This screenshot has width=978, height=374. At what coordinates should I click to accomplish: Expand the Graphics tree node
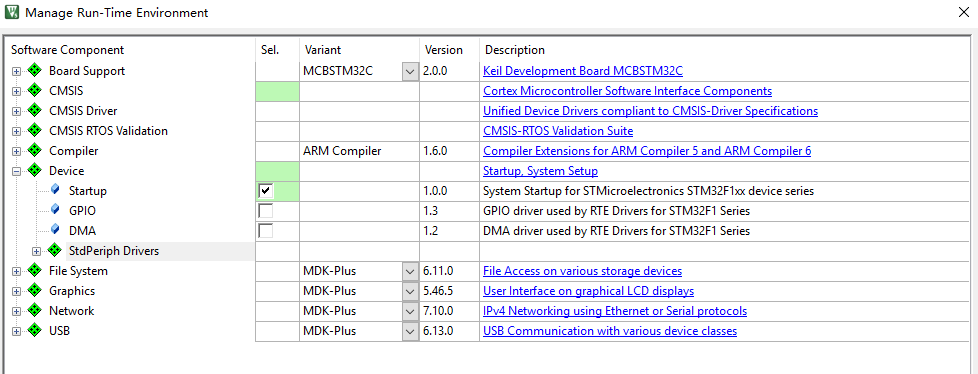coord(16,291)
